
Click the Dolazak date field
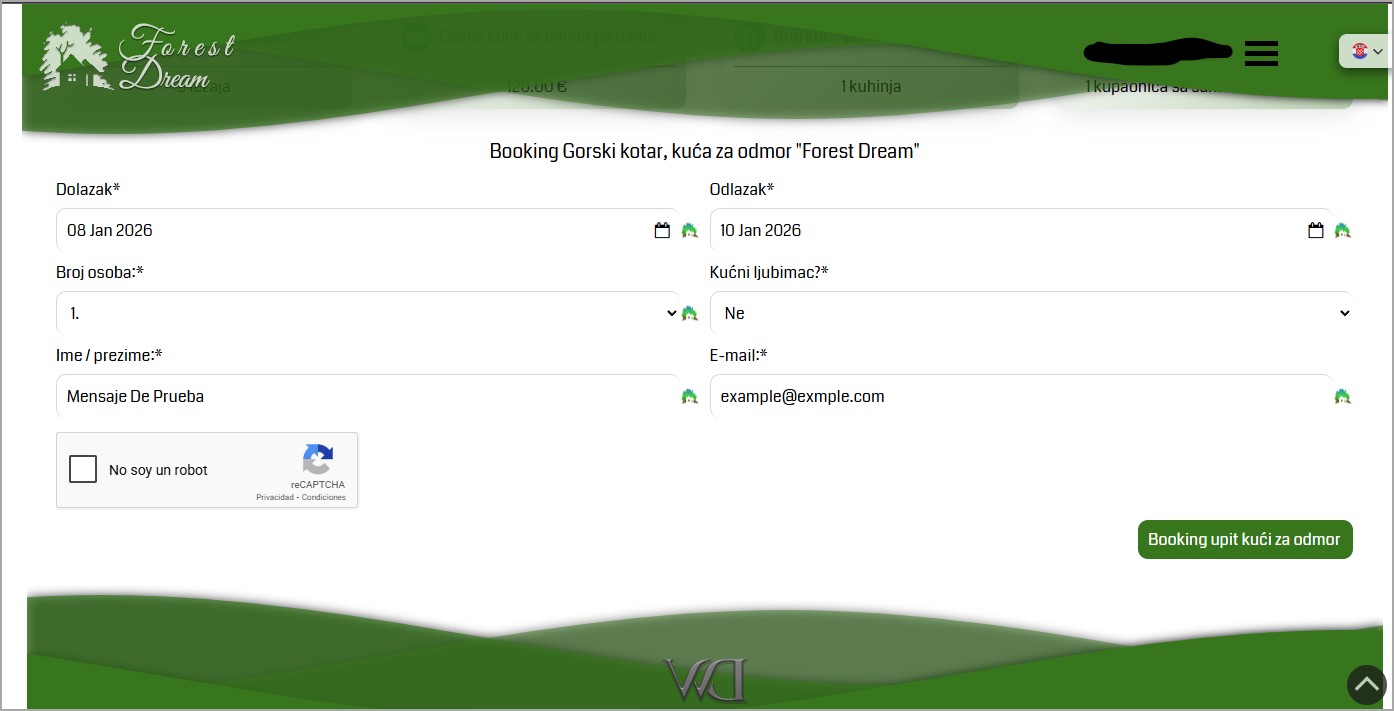pyautogui.click(x=350, y=231)
